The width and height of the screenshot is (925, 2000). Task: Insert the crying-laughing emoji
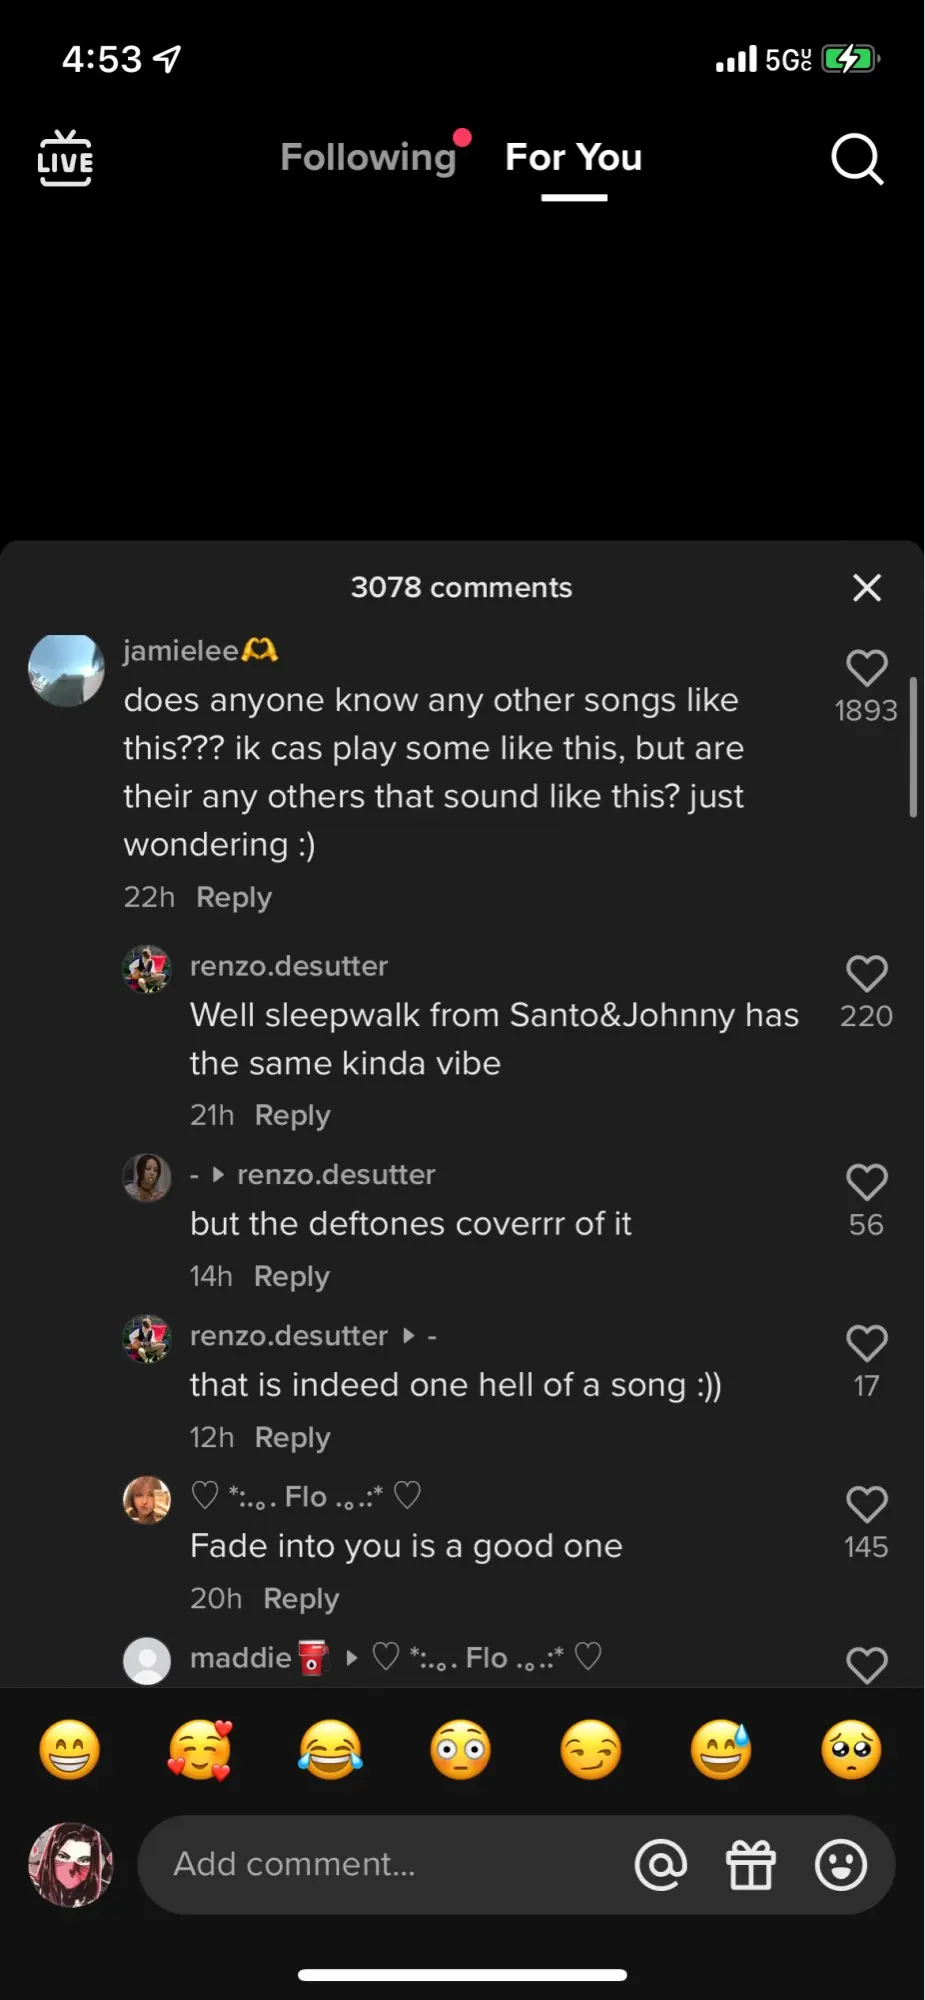click(x=330, y=1750)
